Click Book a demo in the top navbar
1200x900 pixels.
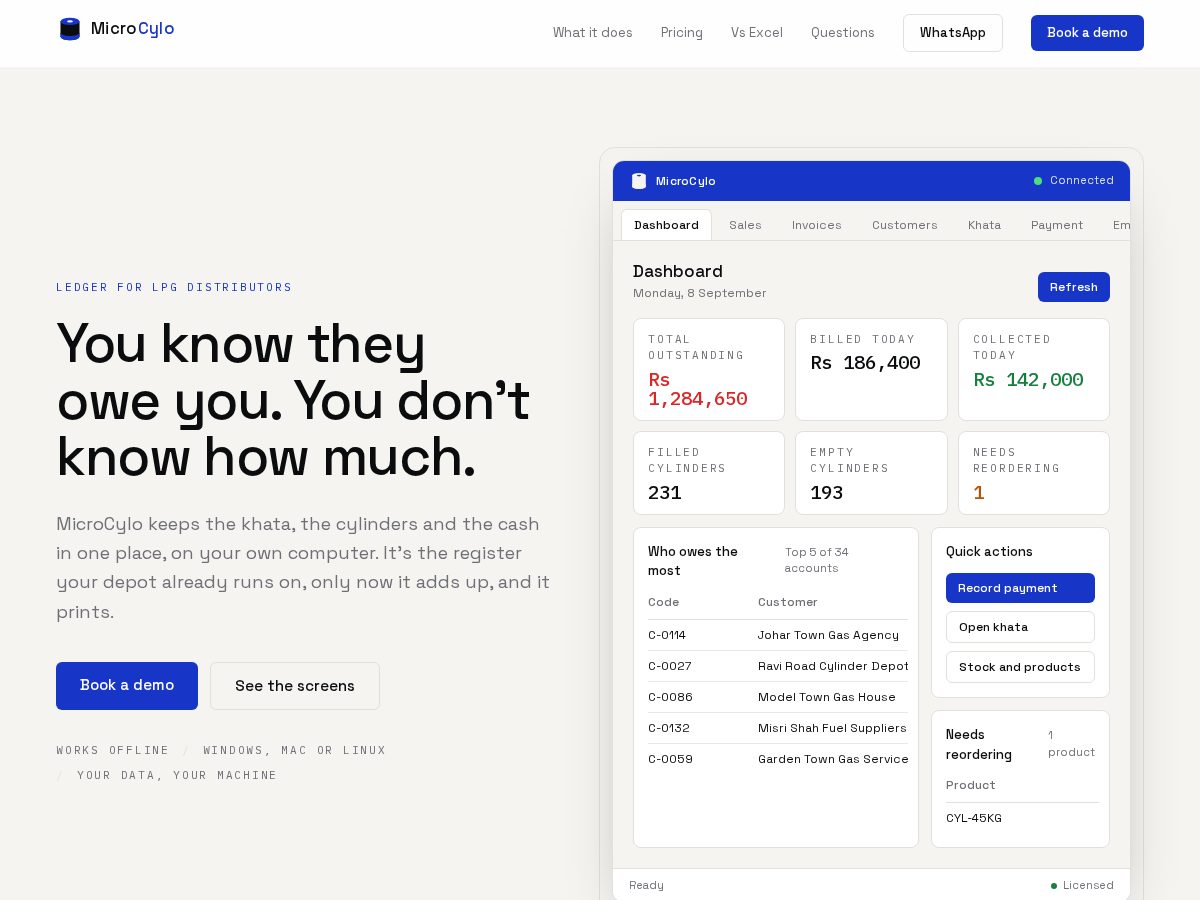[1087, 33]
